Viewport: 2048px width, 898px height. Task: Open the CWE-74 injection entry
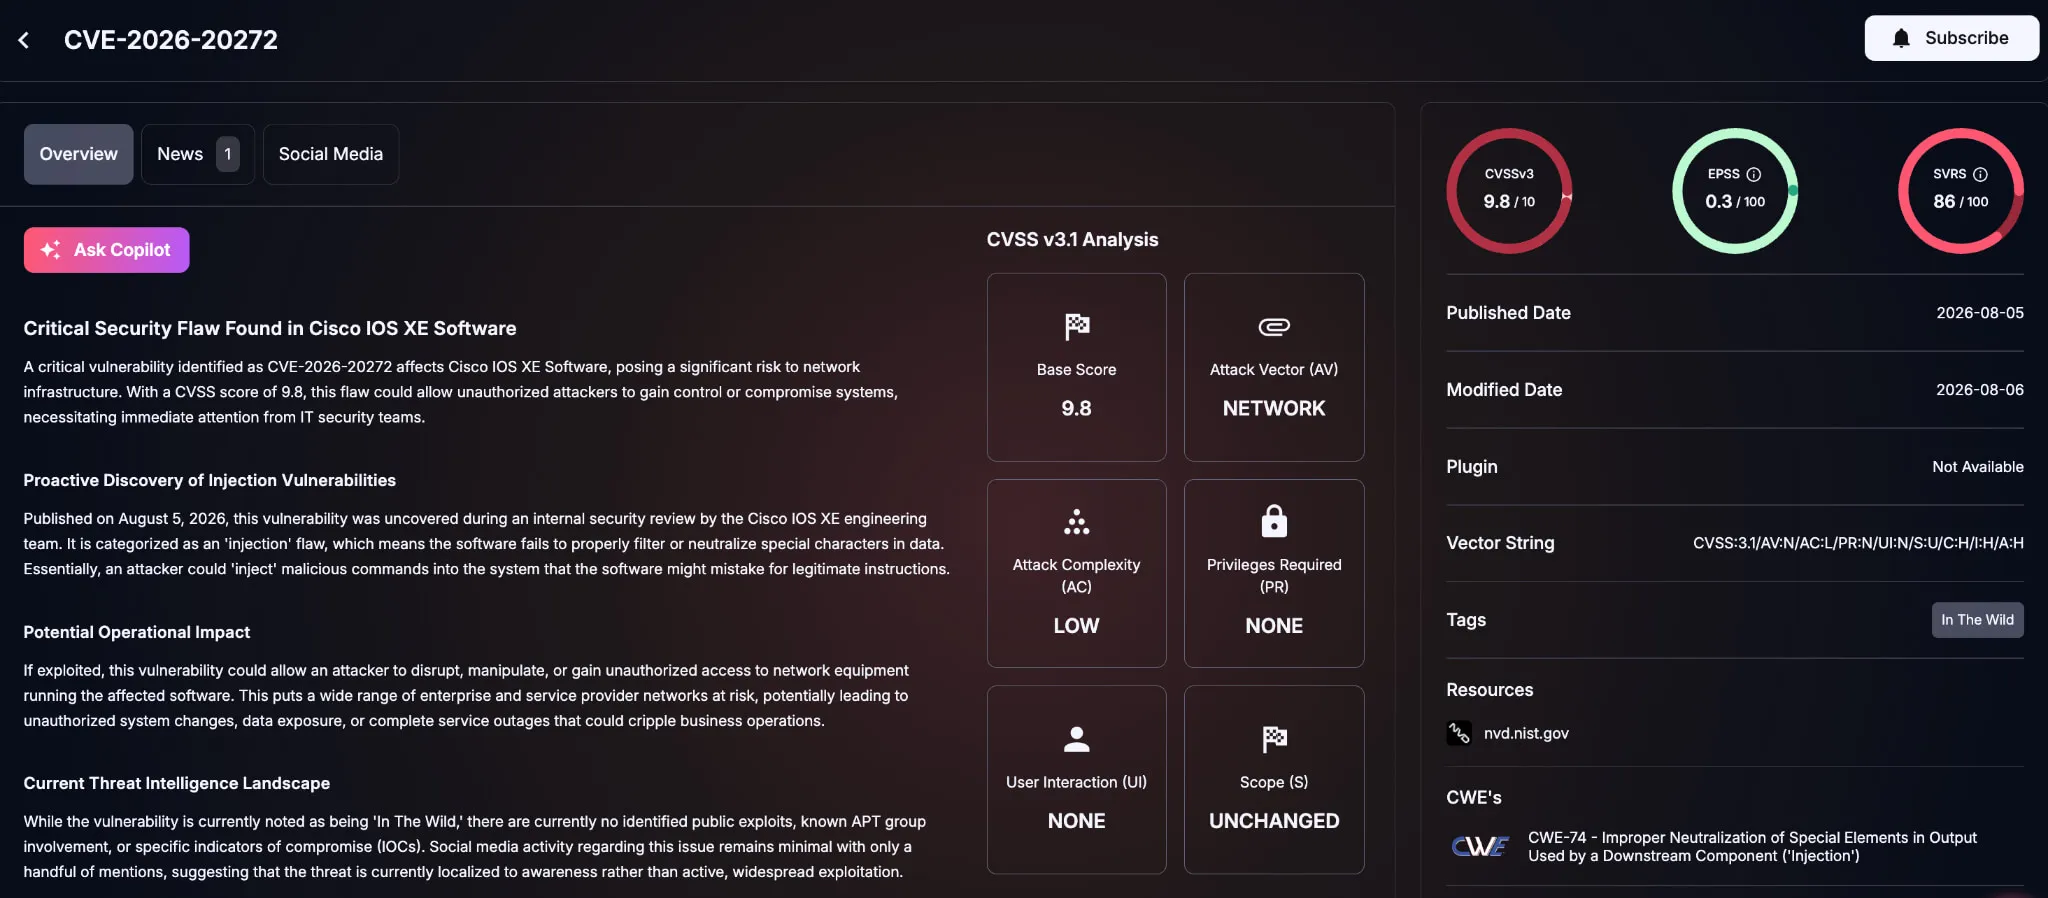tap(1752, 847)
